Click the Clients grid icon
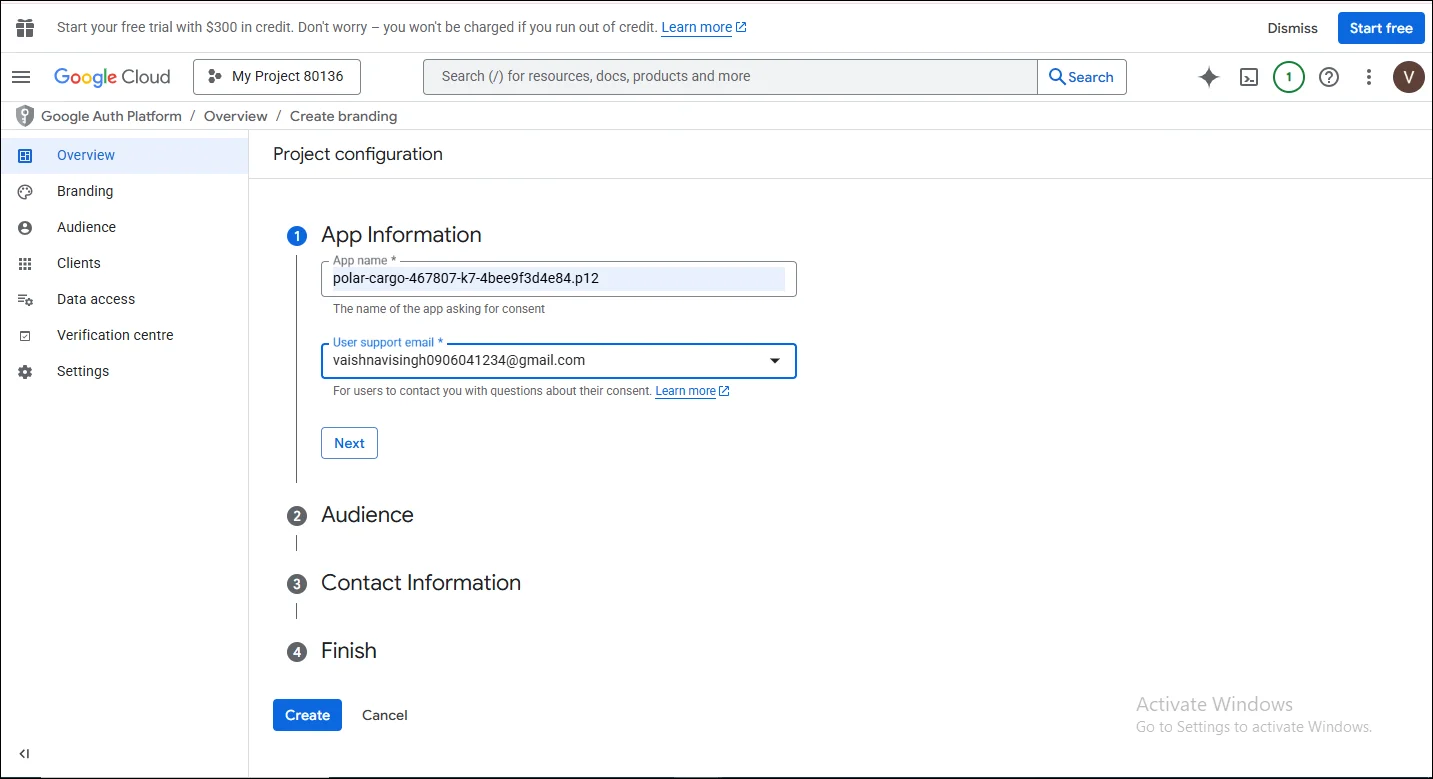The width and height of the screenshot is (1433, 779). click(25, 263)
